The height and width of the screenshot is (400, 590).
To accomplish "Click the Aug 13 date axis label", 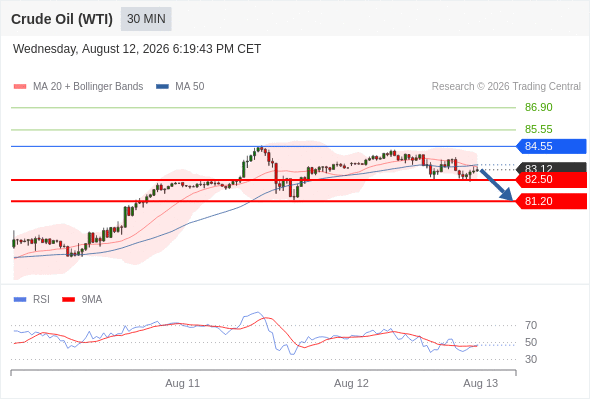I will pos(481,383).
